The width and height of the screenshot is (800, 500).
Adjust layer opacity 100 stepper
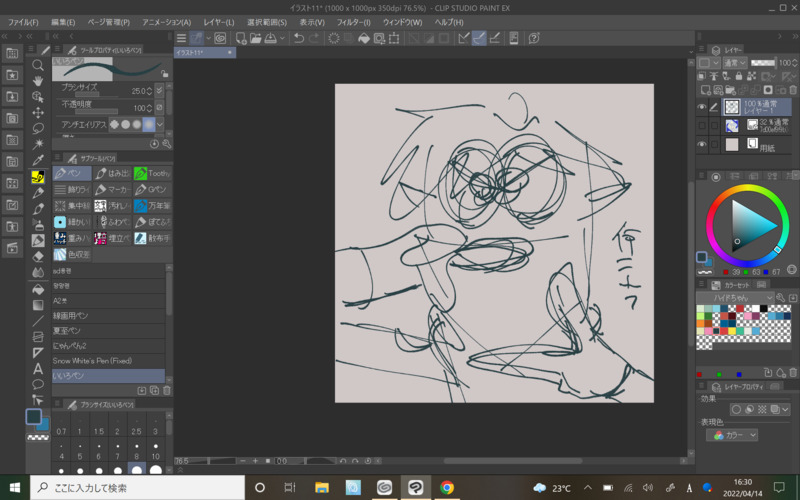795,63
